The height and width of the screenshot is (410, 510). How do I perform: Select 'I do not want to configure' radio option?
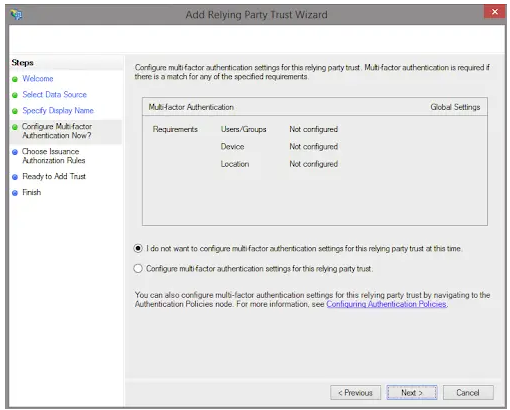coord(138,249)
